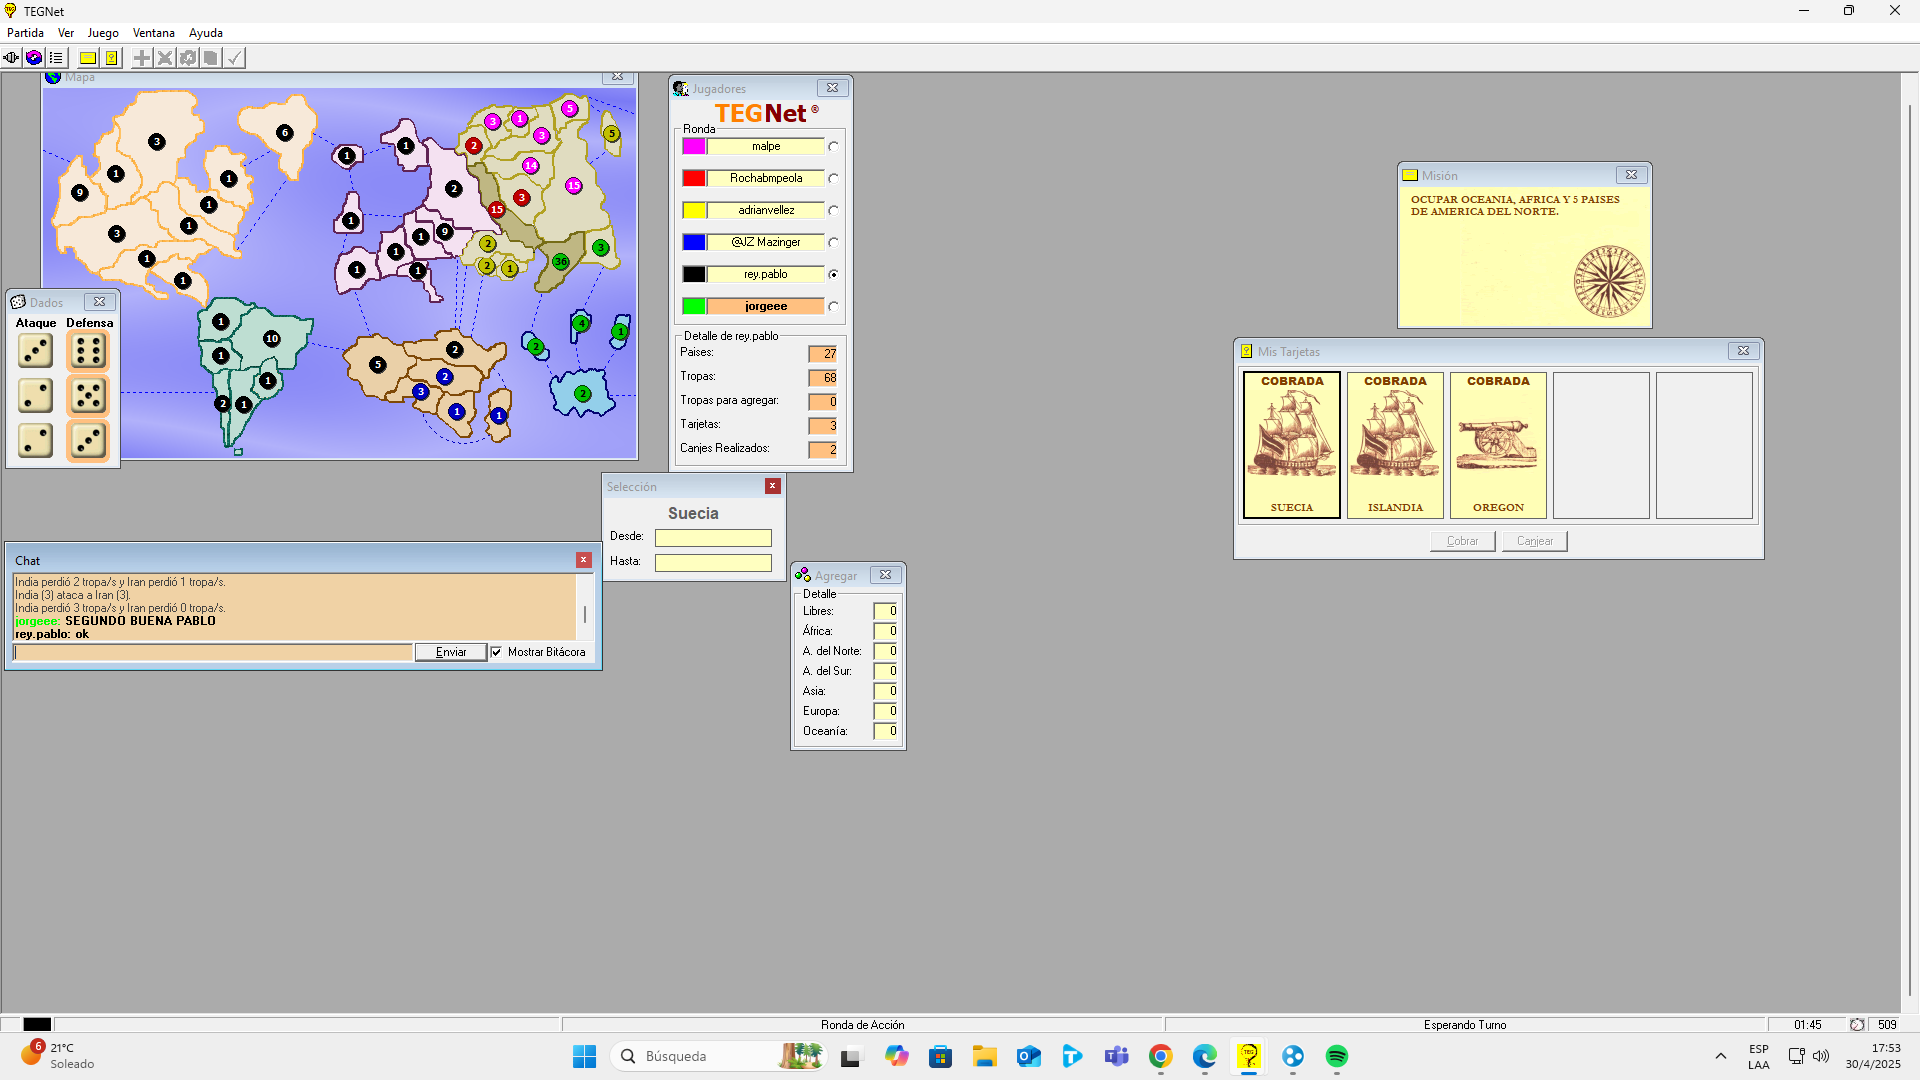The image size is (1920, 1080).
Task: Click the take card toolbar icon
Action: (x=211, y=58)
